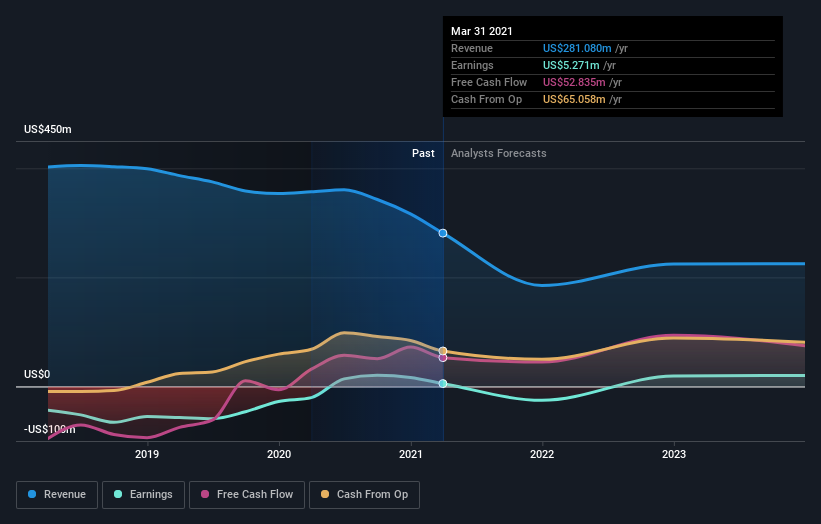This screenshot has height=524, width=821.
Task: Click the US$65.058m cash from op value
Action: click(x=574, y=99)
